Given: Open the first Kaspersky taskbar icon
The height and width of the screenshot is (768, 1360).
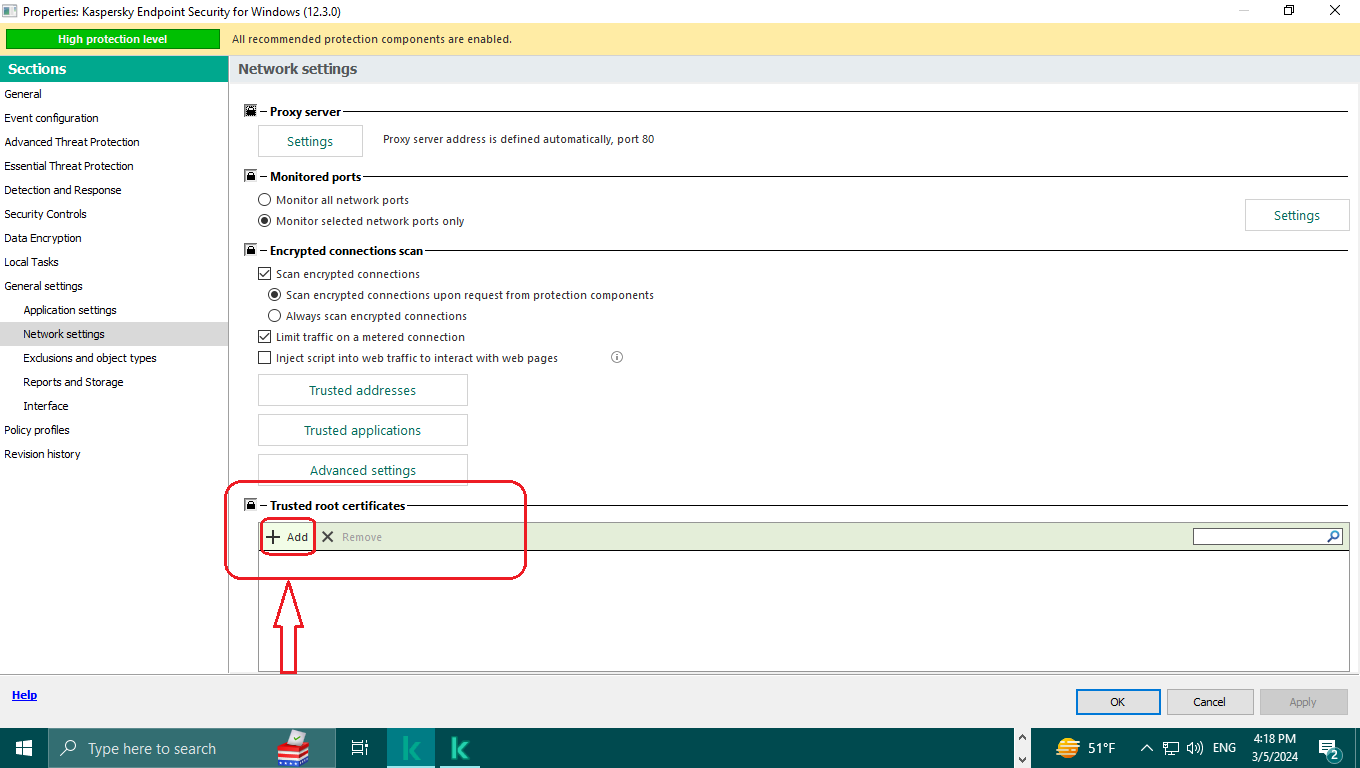Looking at the screenshot, I should [x=410, y=748].
